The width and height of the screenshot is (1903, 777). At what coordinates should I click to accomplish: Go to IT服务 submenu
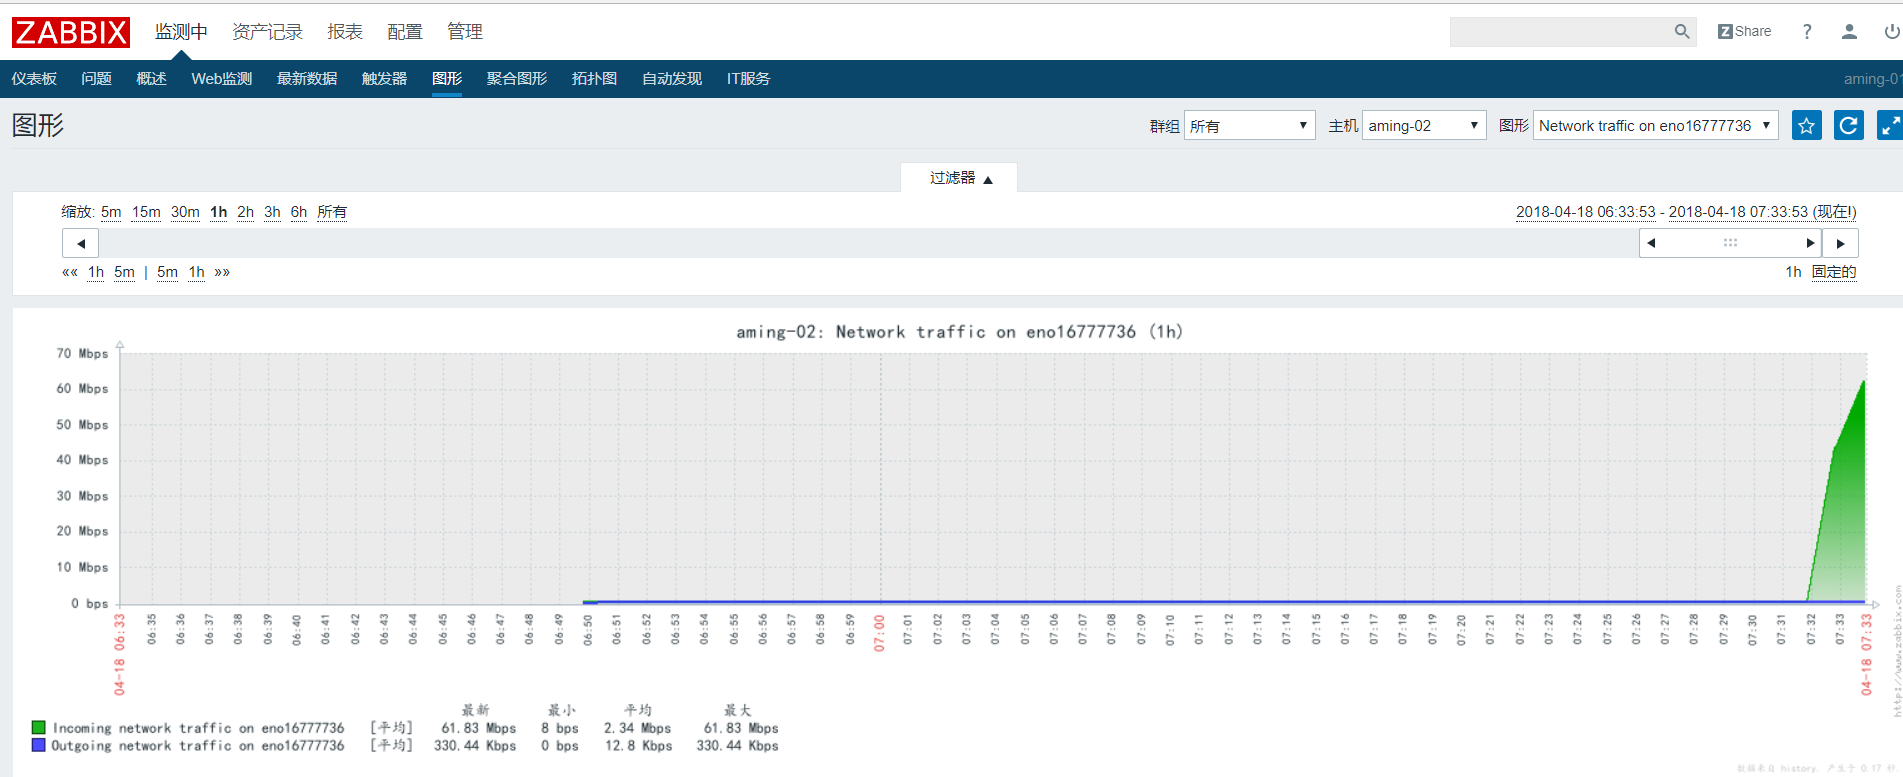coord(748,78)
